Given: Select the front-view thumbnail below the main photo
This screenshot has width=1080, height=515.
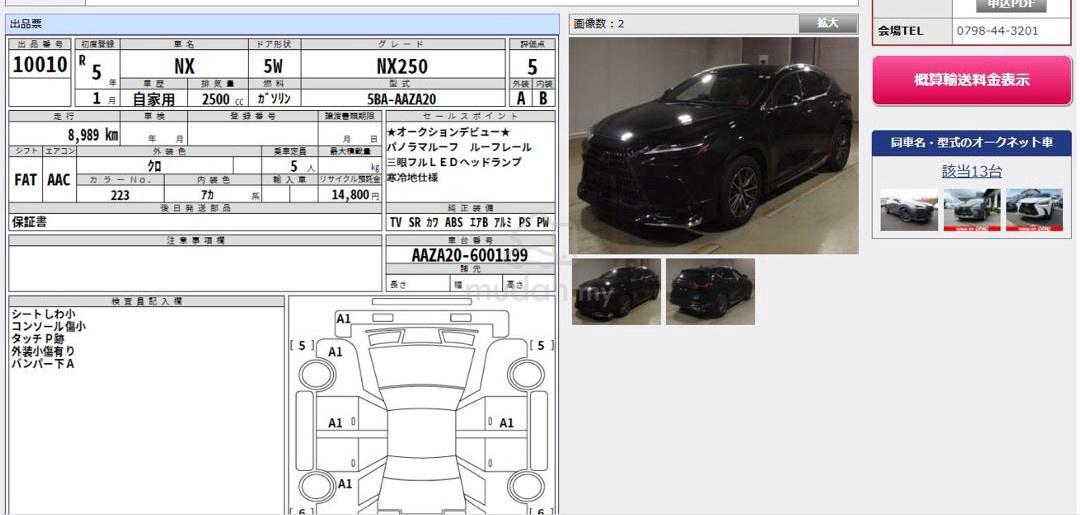Looking at the screenshot, I should tap(616, 291).
